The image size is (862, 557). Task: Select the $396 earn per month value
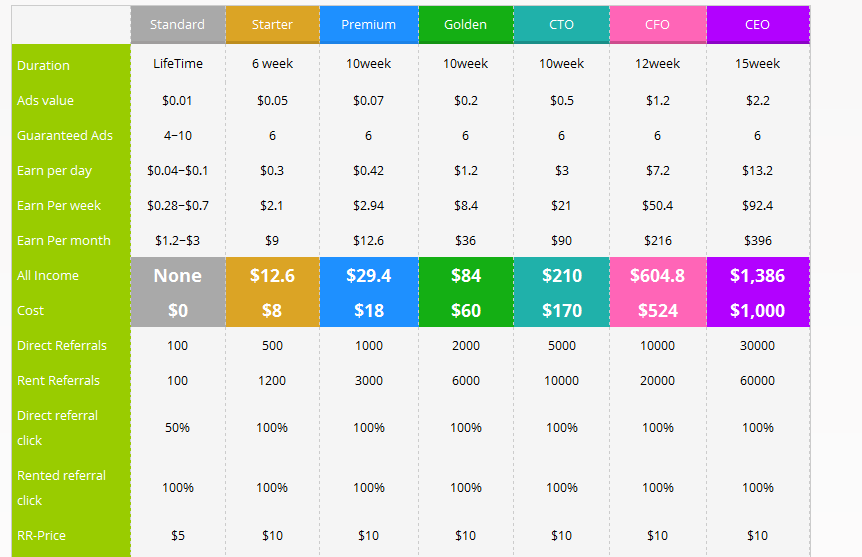click(757, 240)
